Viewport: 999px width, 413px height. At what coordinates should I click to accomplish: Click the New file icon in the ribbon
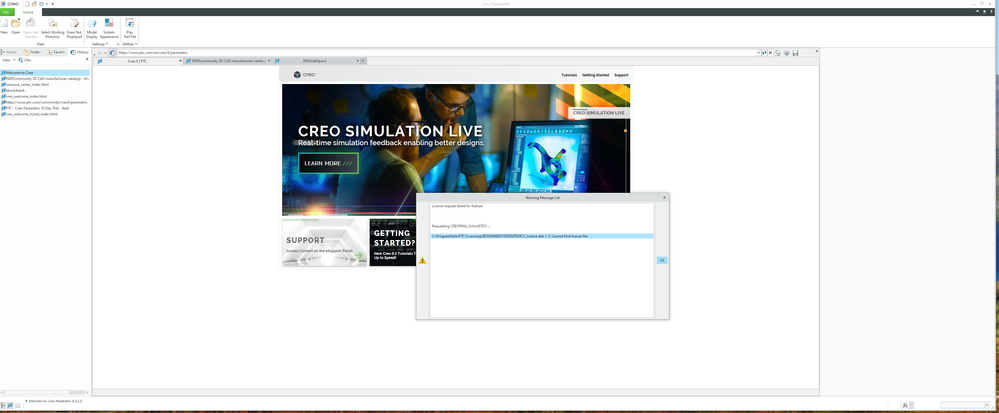[4, 23]
